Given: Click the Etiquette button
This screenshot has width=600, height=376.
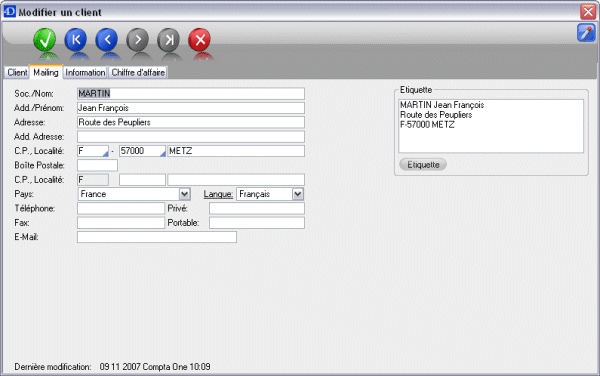Looking at the screenshot, I should [423, 165].
